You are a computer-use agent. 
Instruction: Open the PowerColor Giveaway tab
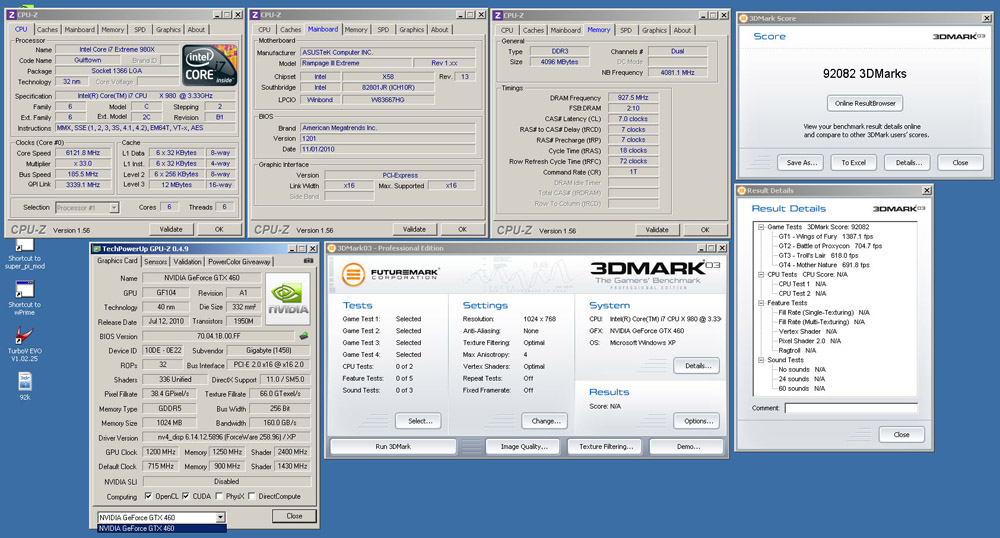click(239, 261)
